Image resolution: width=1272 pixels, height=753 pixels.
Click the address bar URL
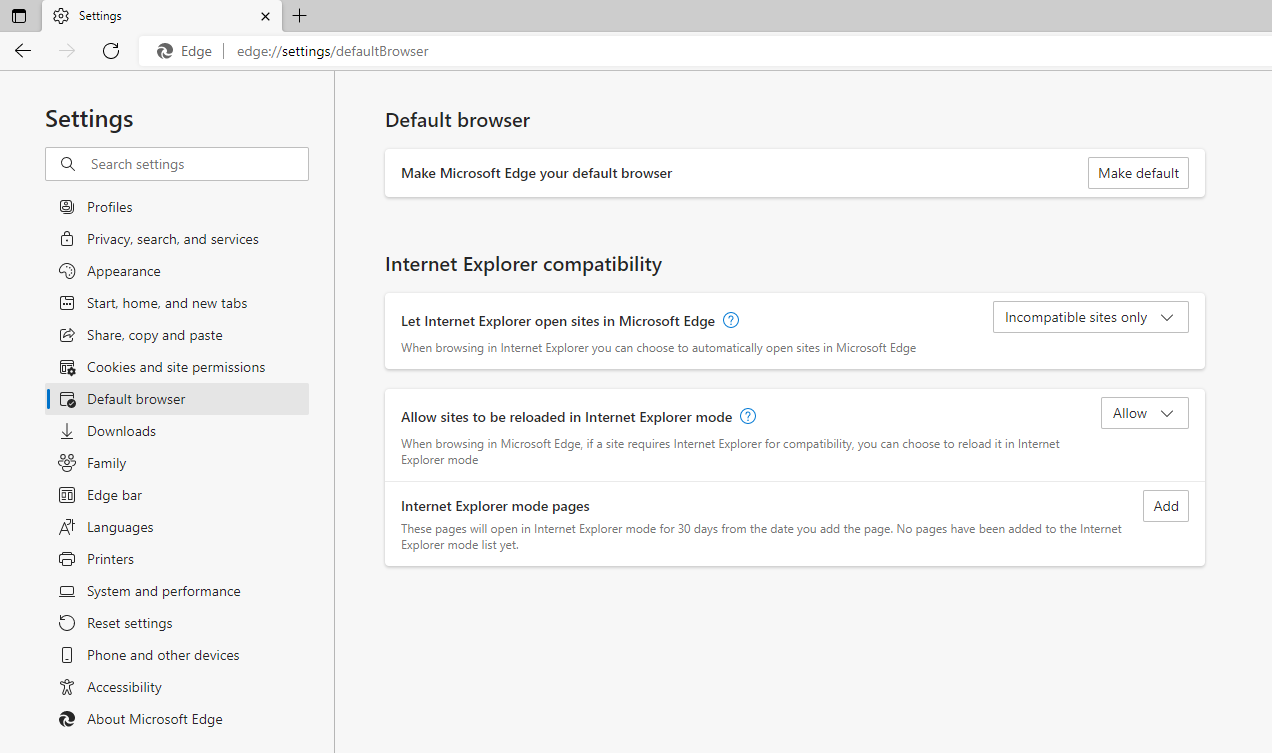[x=332, y=51]
